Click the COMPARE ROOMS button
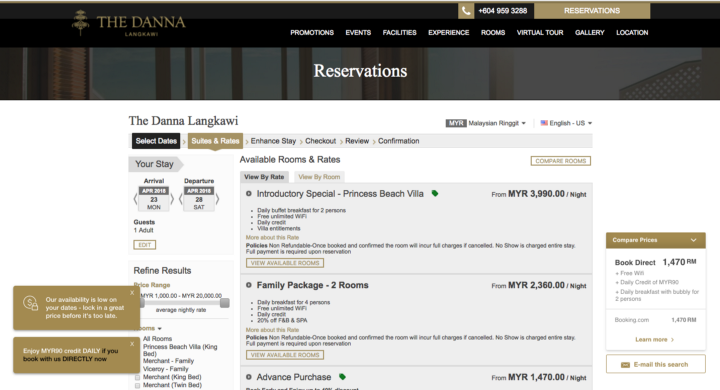The width and height of the screenshot is (720, 390). coord(561,161)
